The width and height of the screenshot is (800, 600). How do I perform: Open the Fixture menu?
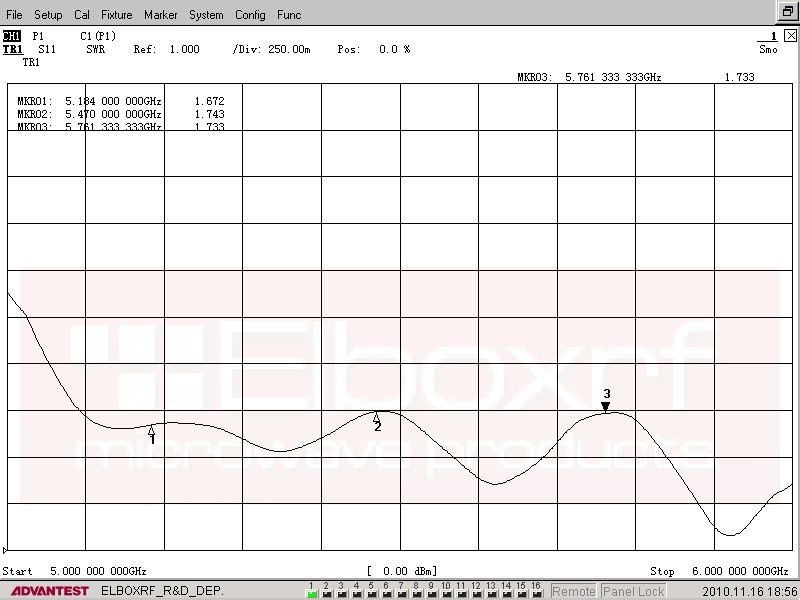click(x=116, y=15)
